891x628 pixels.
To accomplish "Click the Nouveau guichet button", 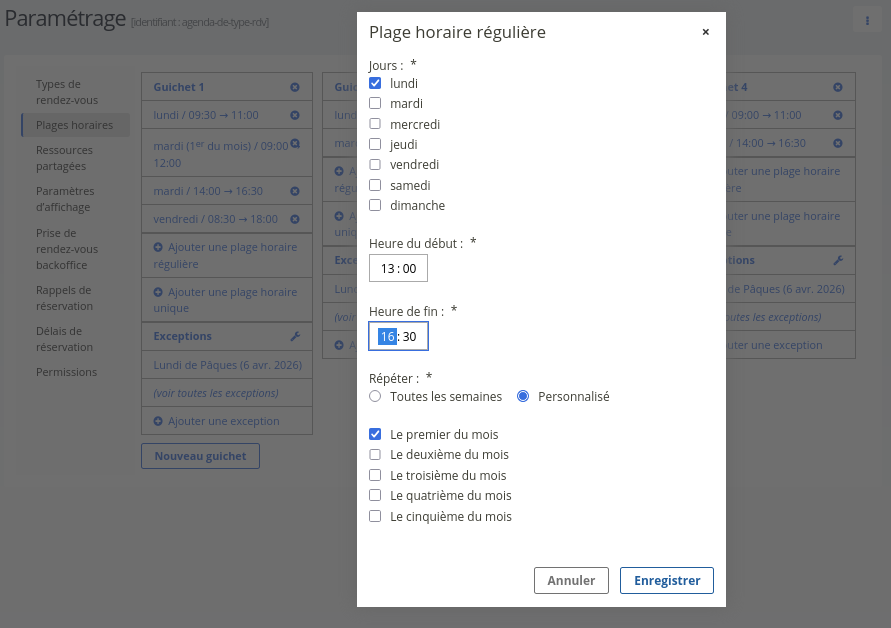I will (200, 456).
